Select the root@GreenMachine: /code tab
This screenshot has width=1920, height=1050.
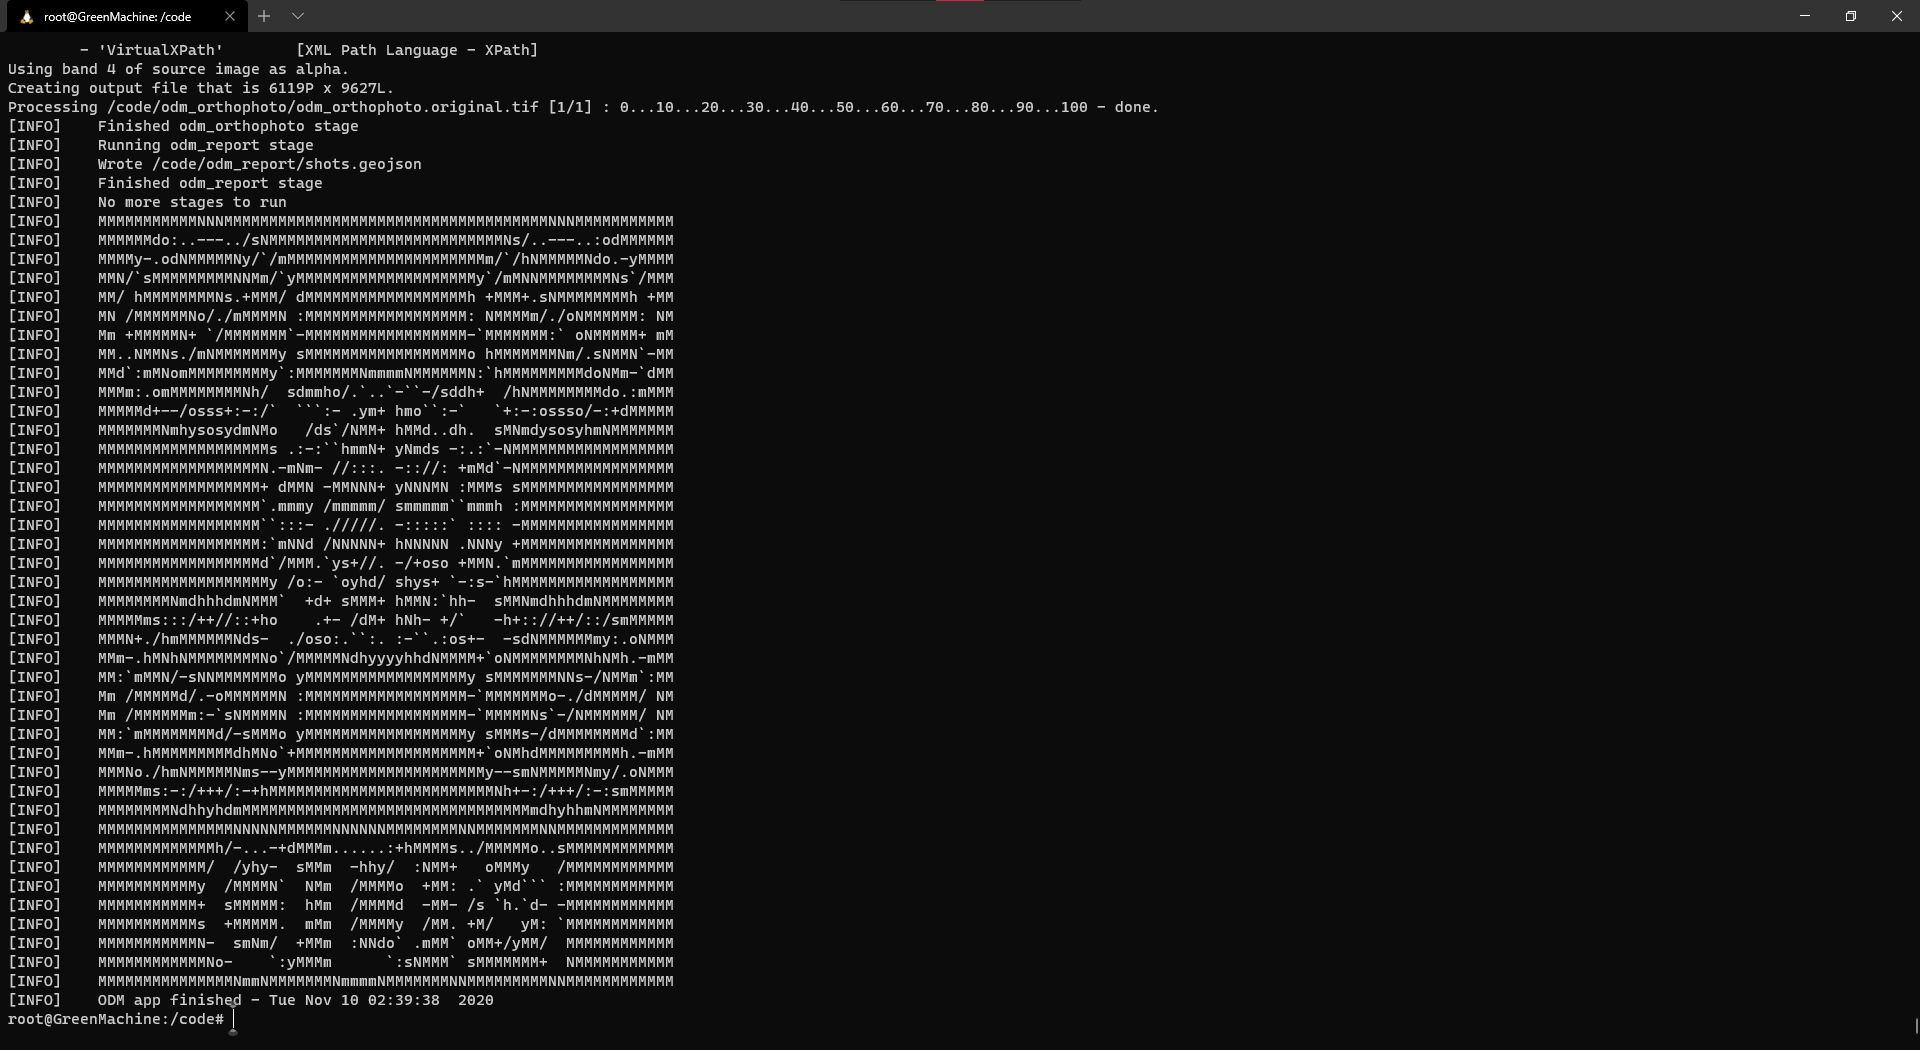117,17
